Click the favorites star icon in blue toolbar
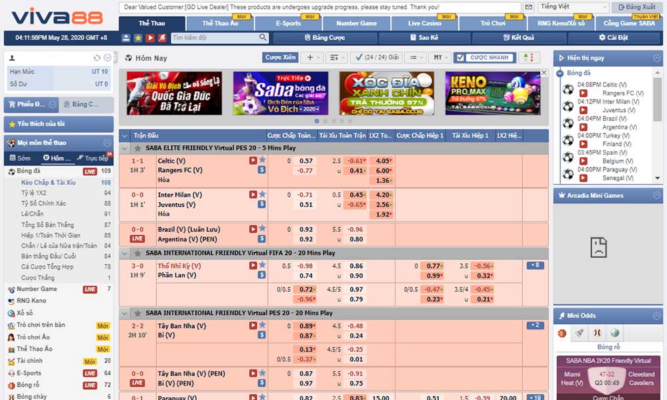667x400 pixels. (x=138, y=38)
